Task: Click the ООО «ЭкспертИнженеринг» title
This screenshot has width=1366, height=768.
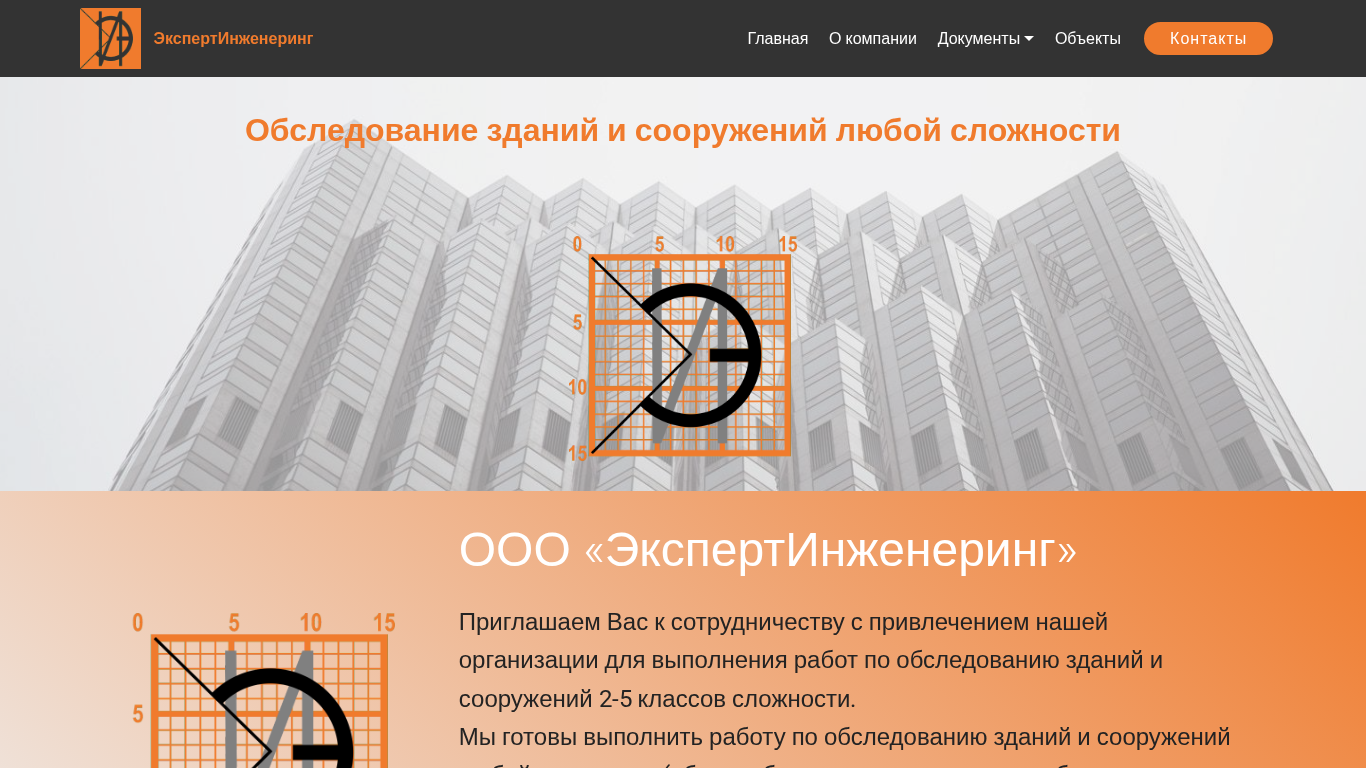Action: tap(768, 549)
